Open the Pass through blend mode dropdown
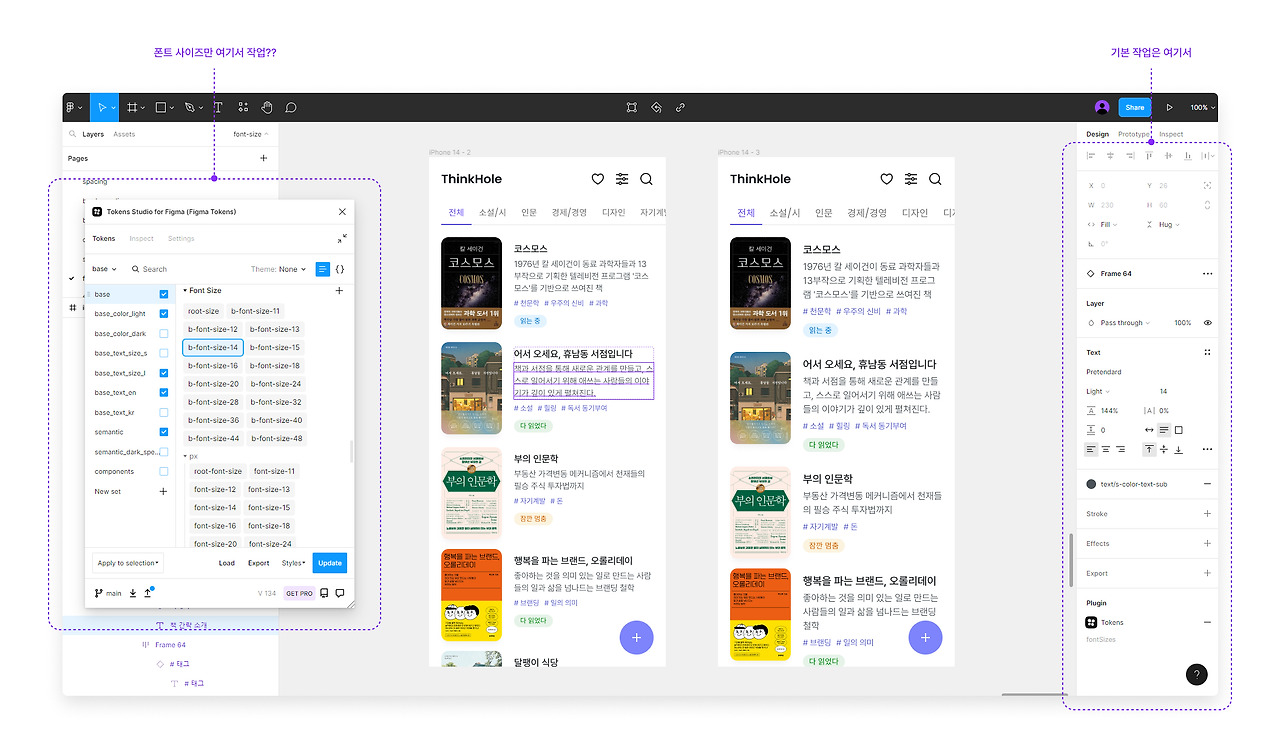Viewport: 1280px width, 751px height. click(x=1125, y=323)
